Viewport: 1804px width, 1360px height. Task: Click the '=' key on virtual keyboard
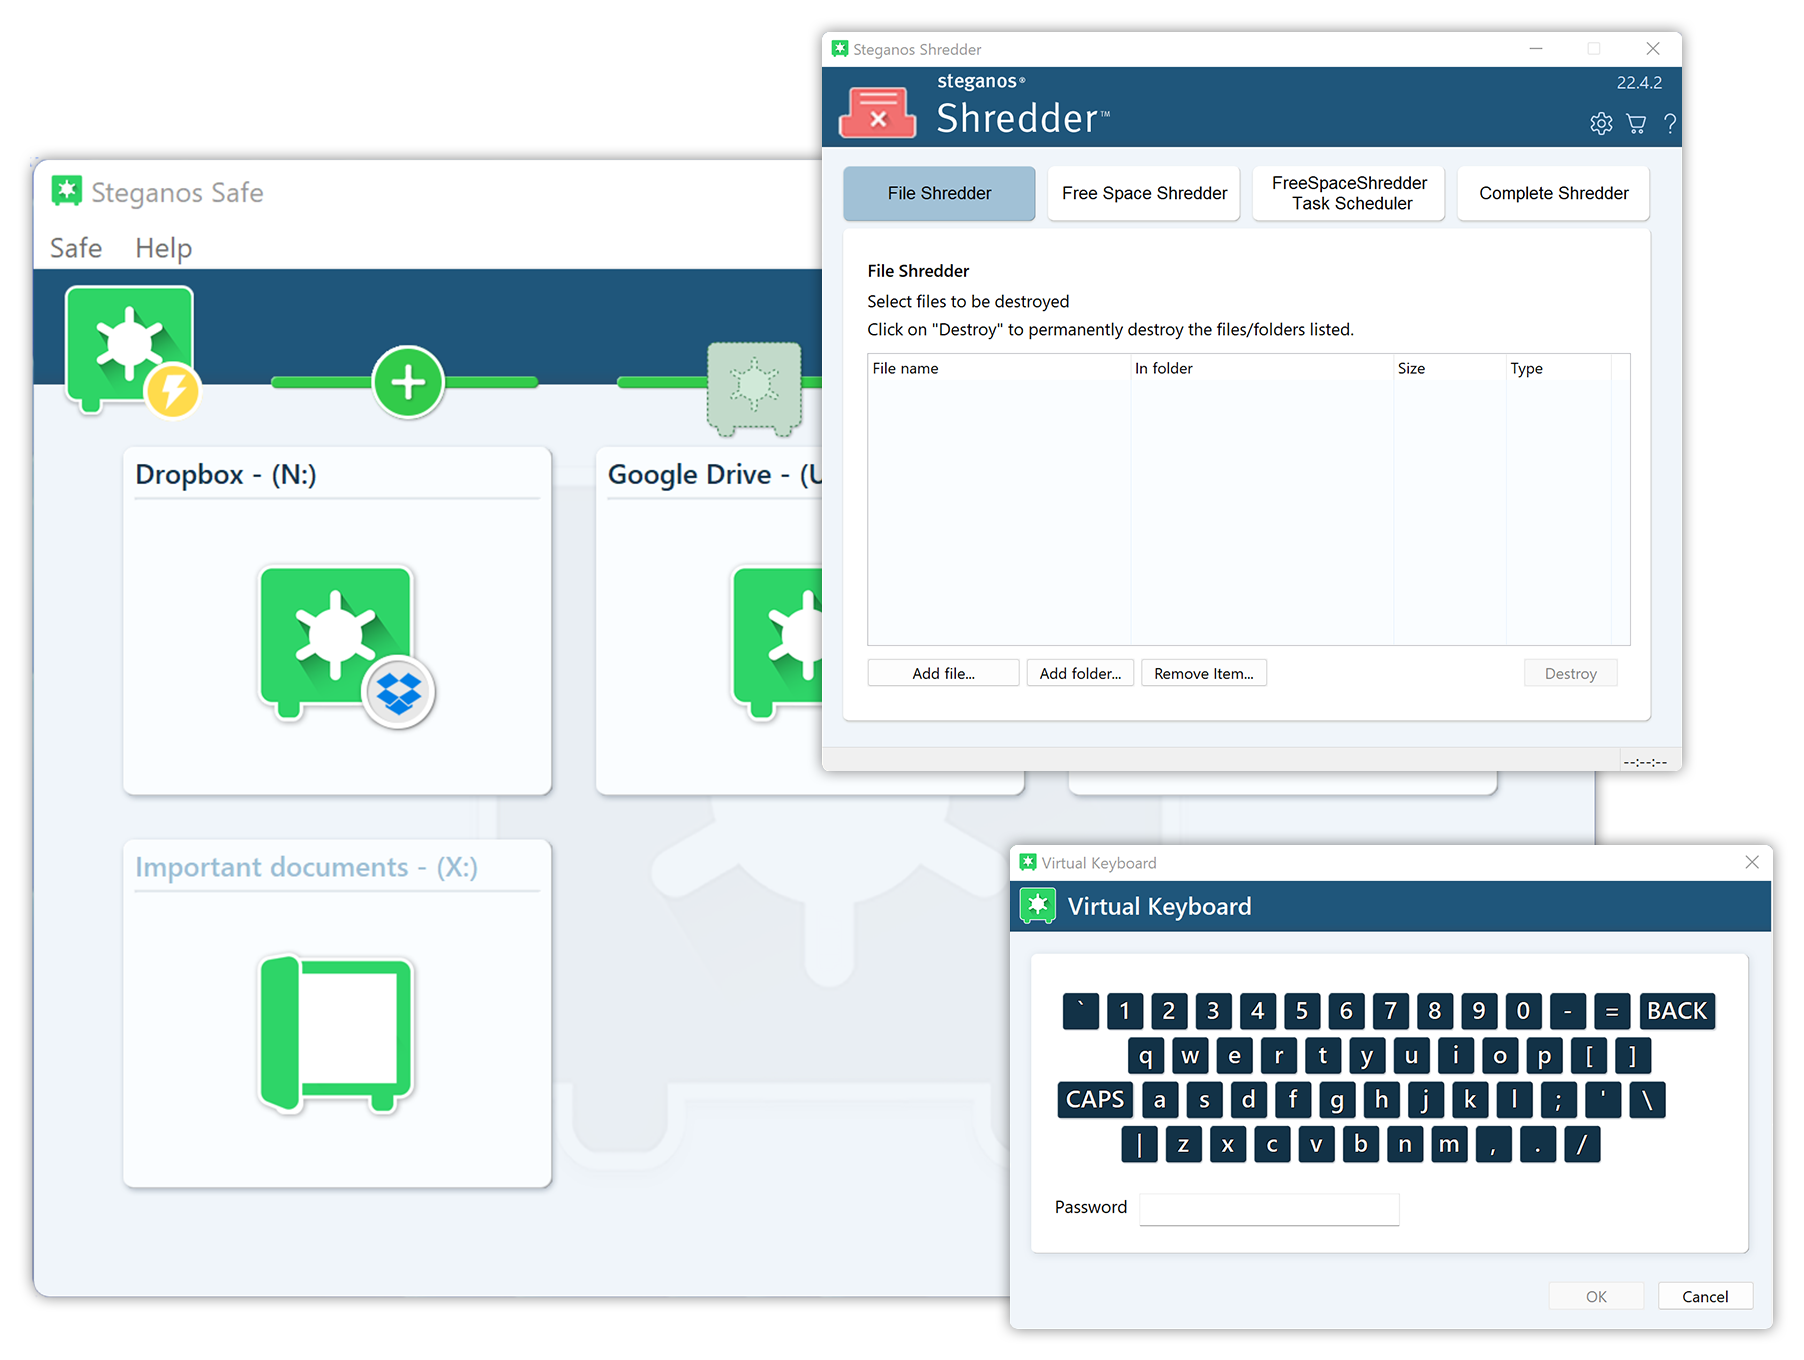click(x=1612, y=1011)
